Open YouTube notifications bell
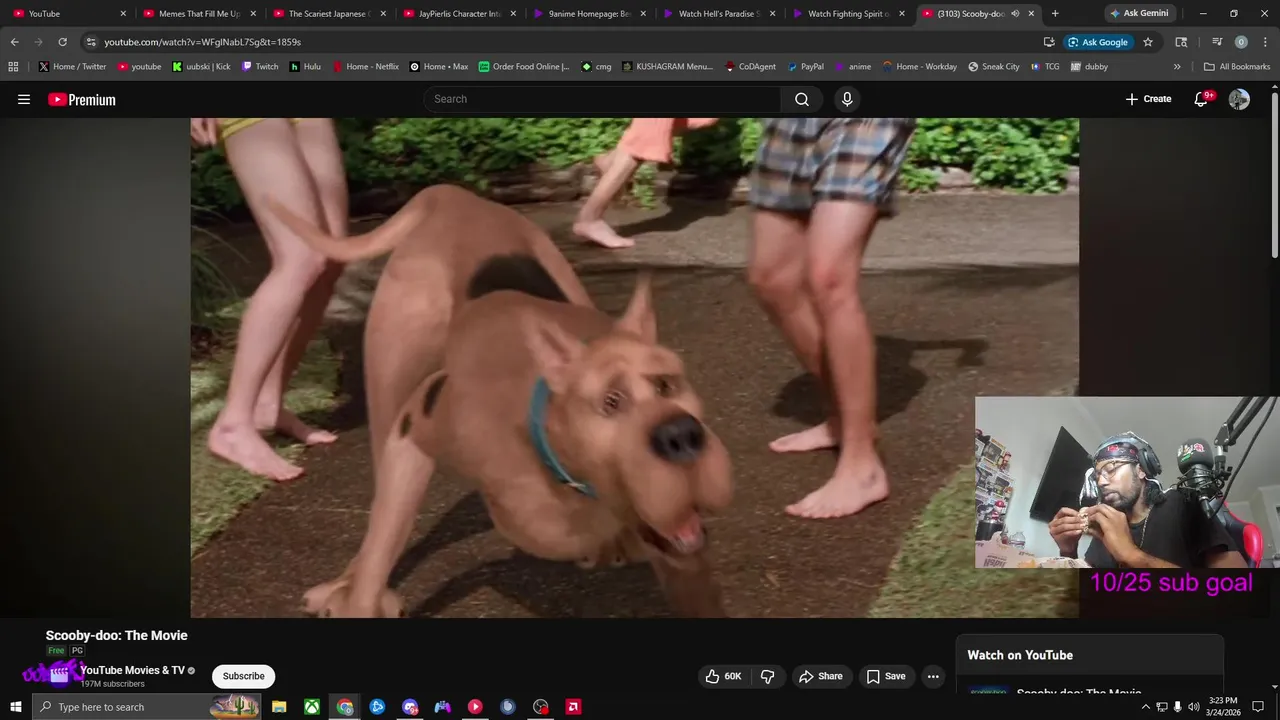 pyautogui.click(x=1202, y=99)
